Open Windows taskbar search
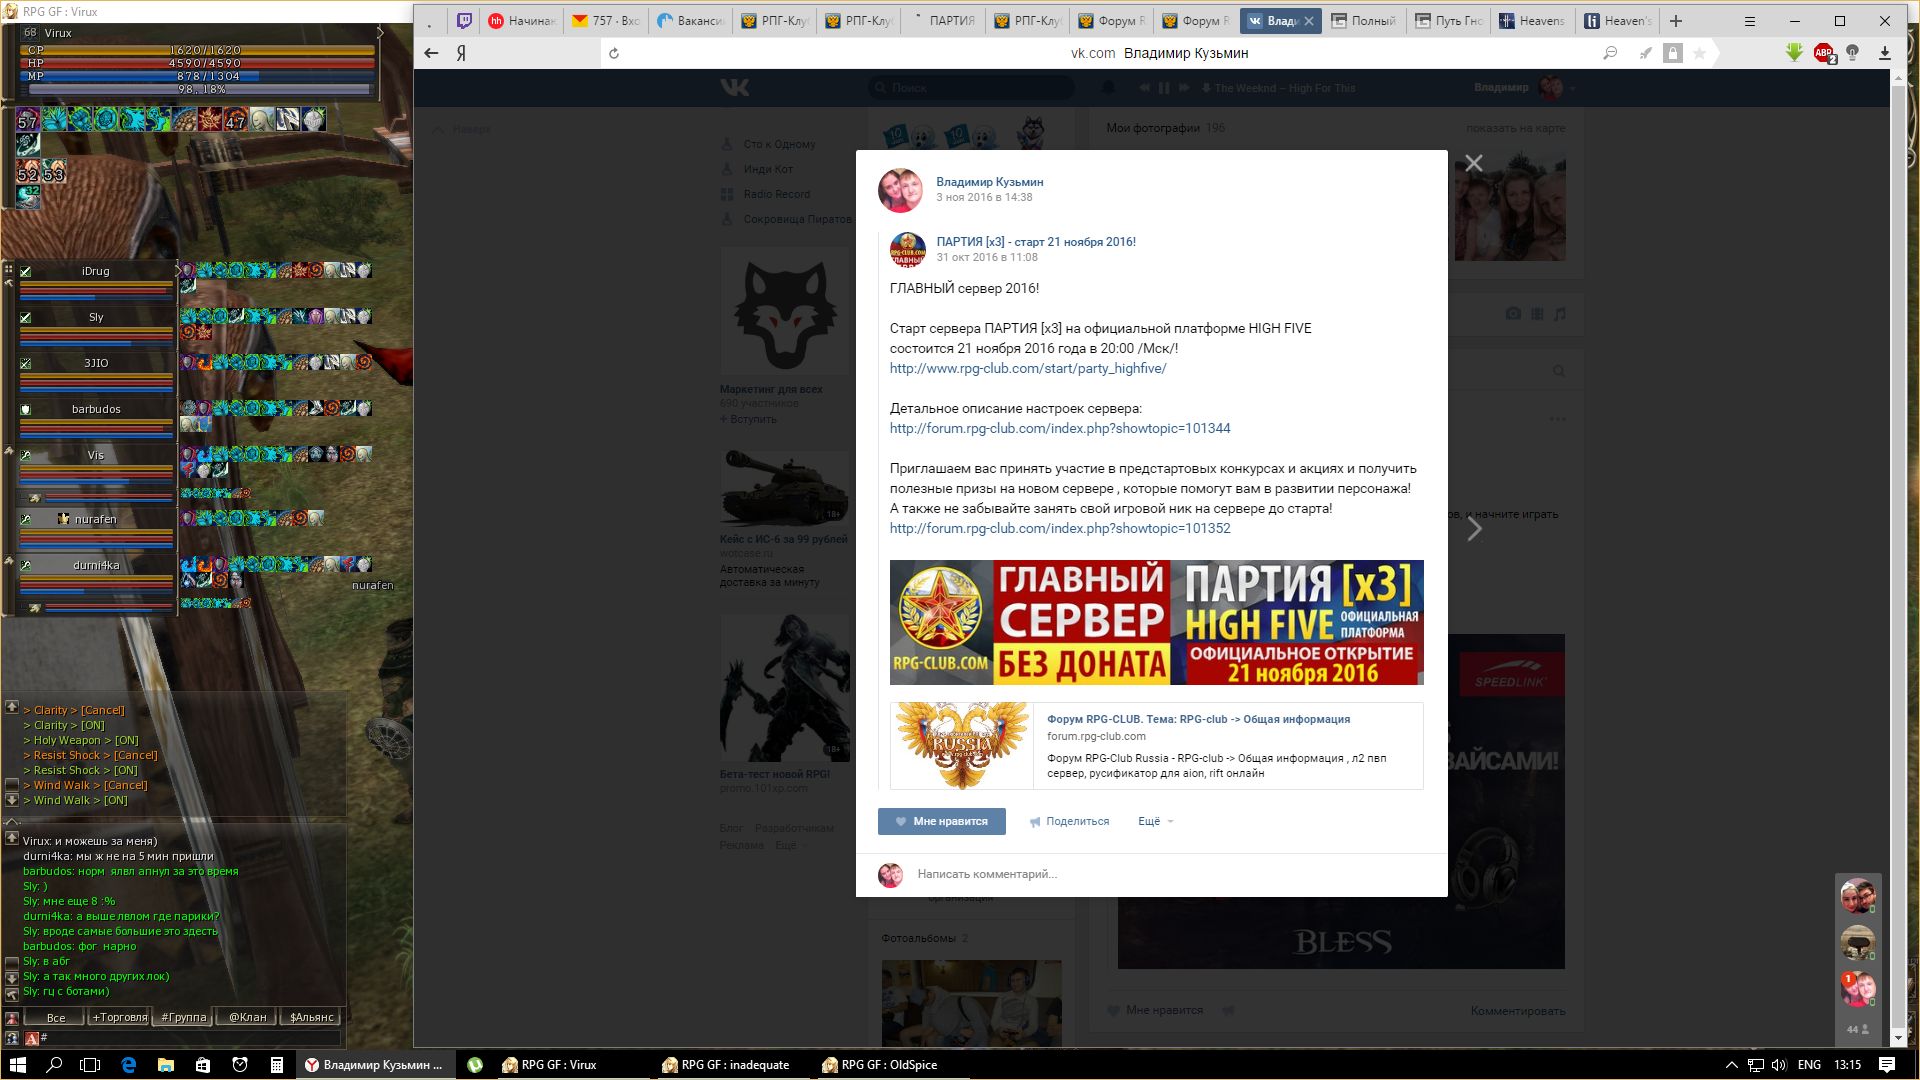1920x1080 pixels. (54, 1065)
